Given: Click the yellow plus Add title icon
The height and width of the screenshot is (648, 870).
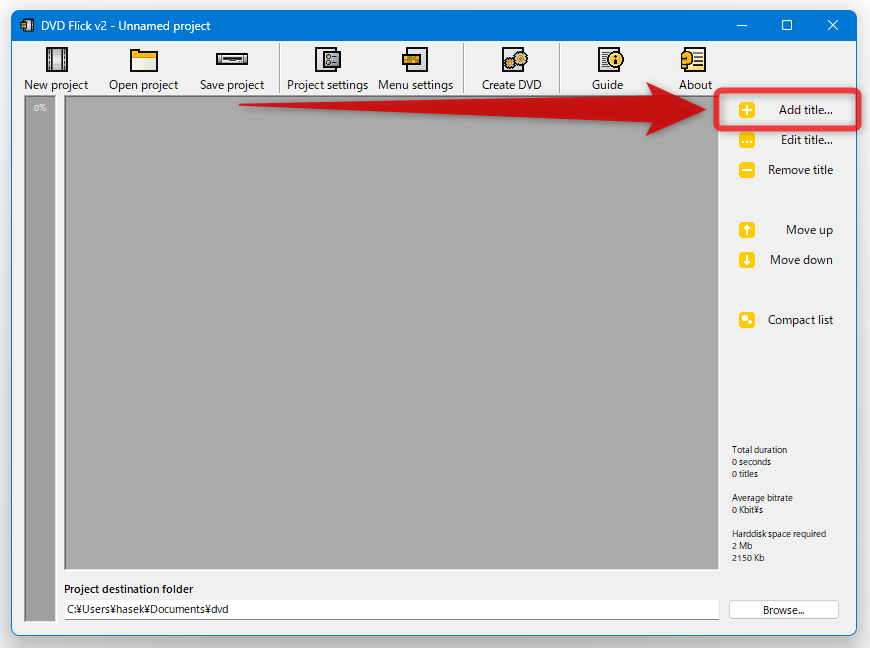Looking at the screenshot, I should (x=747, y=110).
